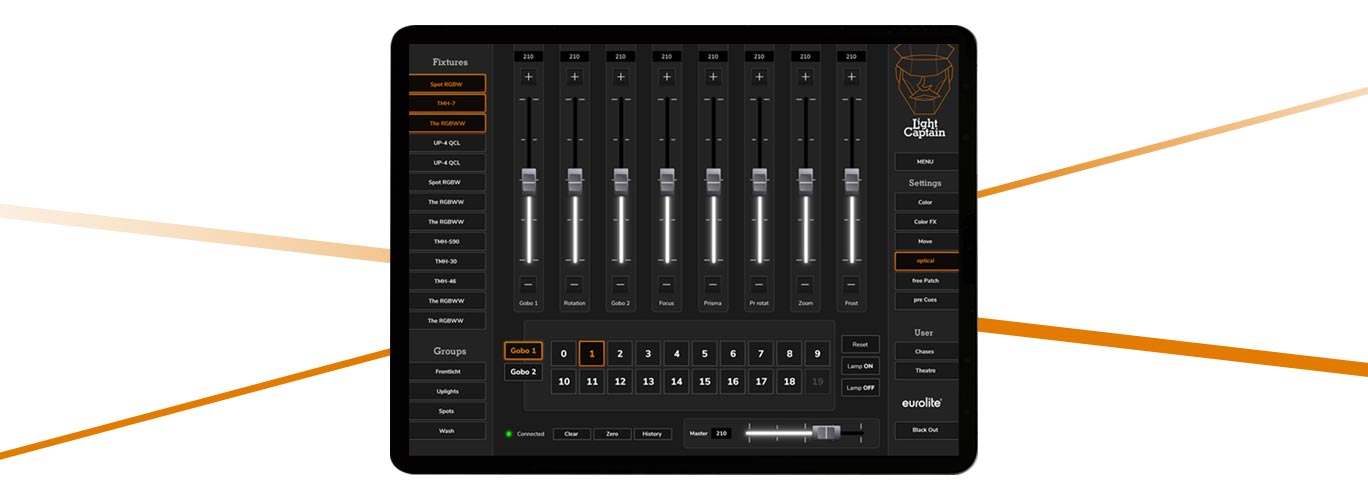Choose gobo number 14 in the grid

click(676, 382)
